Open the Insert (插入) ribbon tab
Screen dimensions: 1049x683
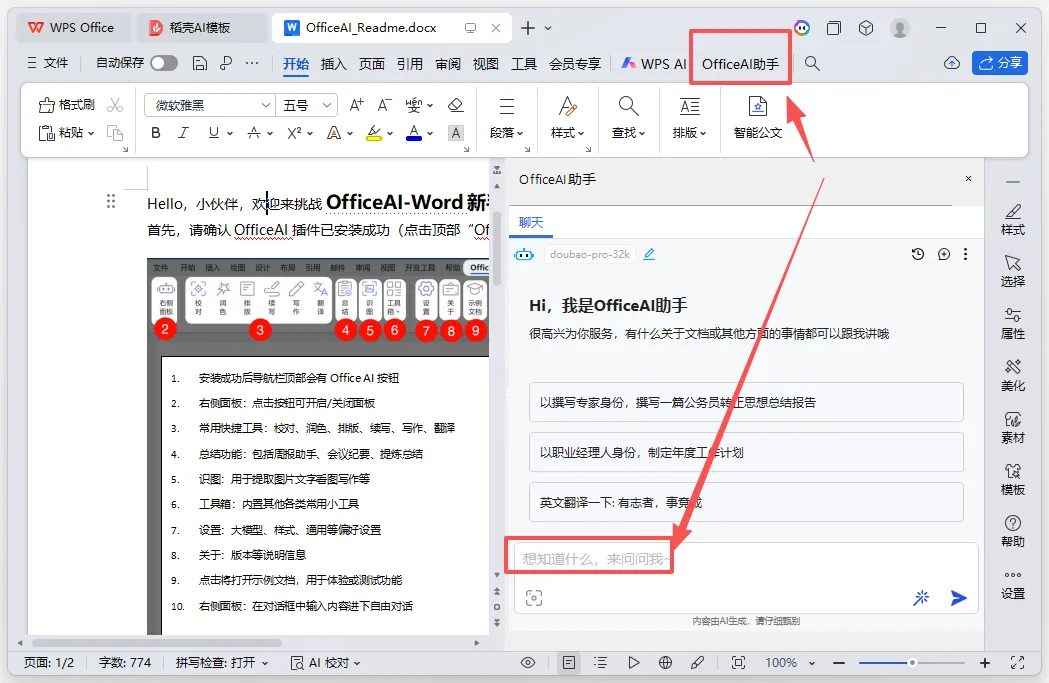coord(333,64)
